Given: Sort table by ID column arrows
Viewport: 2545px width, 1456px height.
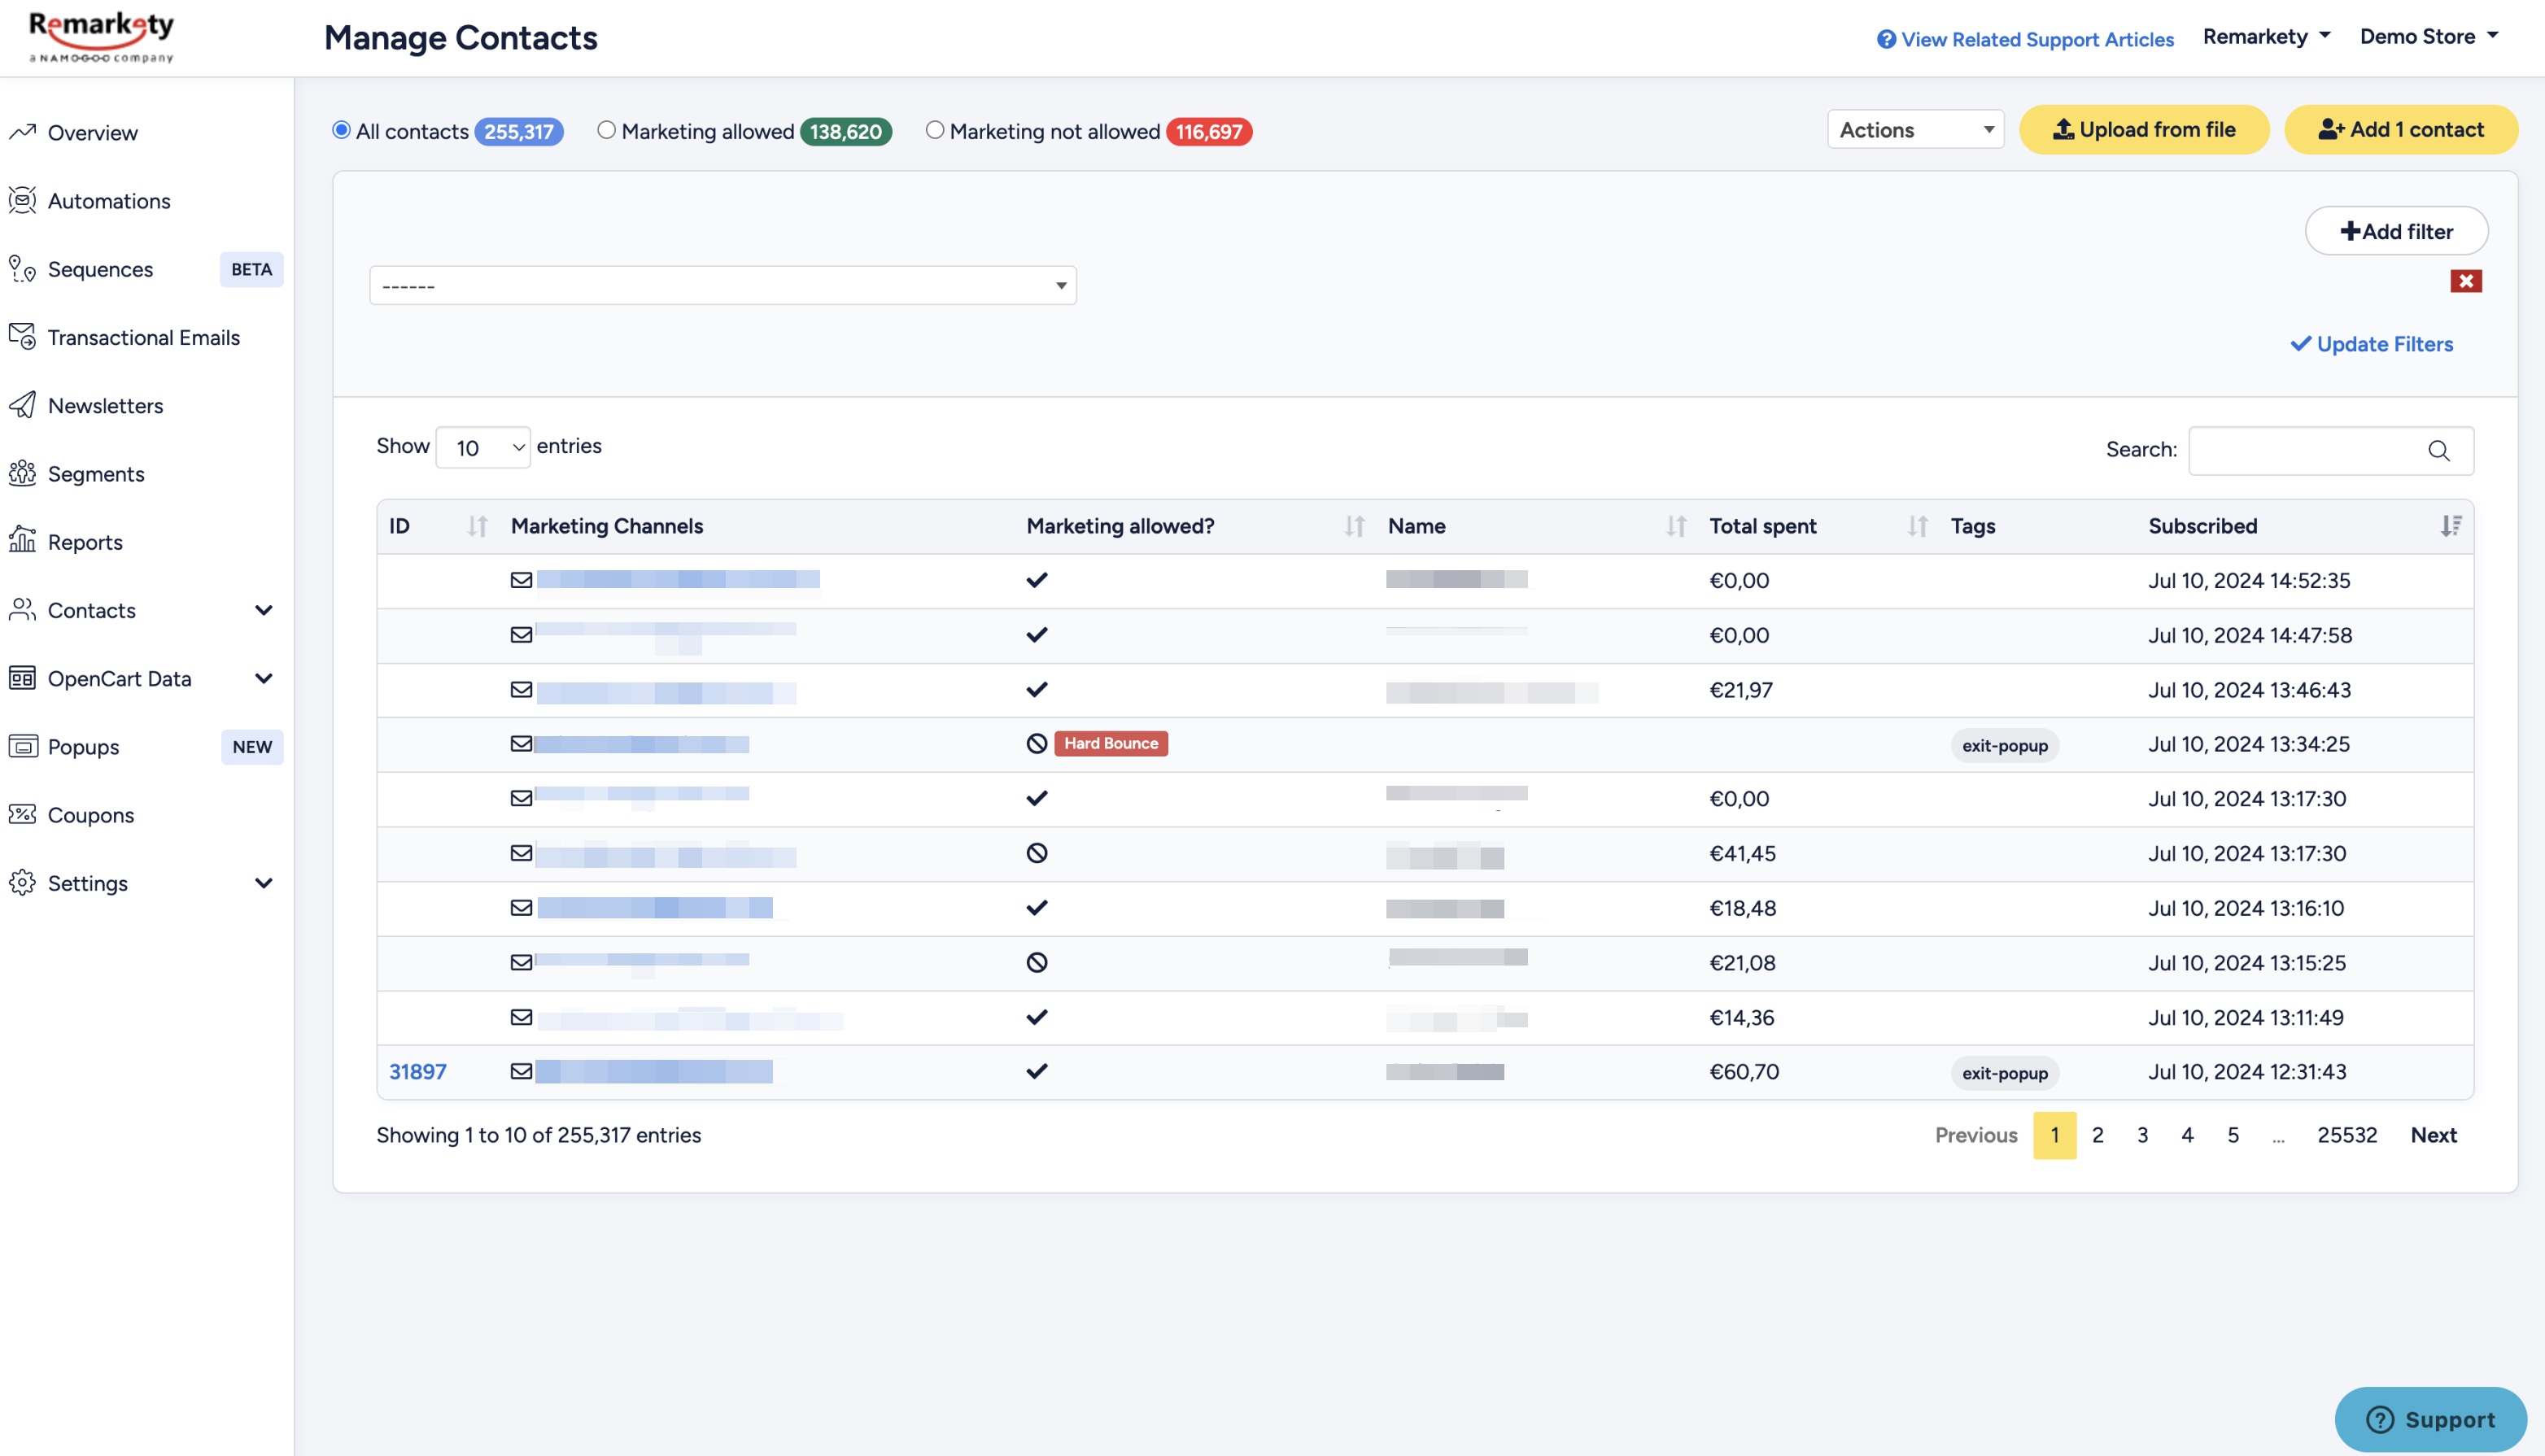Looking at the screenshot, I should point(478,526).
